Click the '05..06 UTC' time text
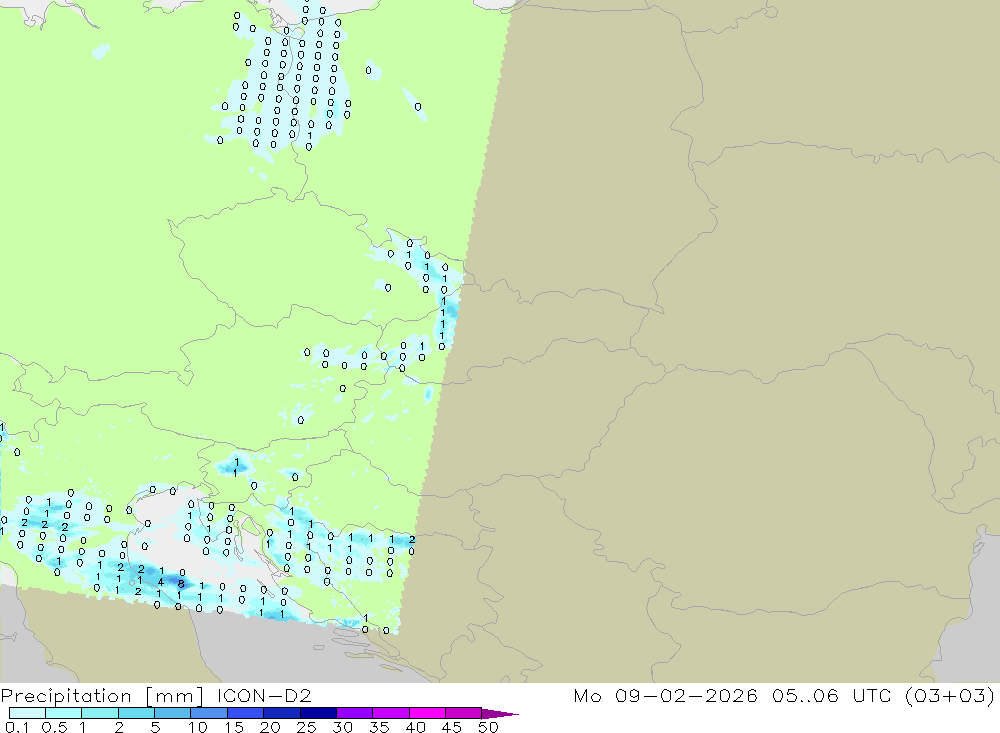This screenshot has height=733, width=1000. [831, 695]
